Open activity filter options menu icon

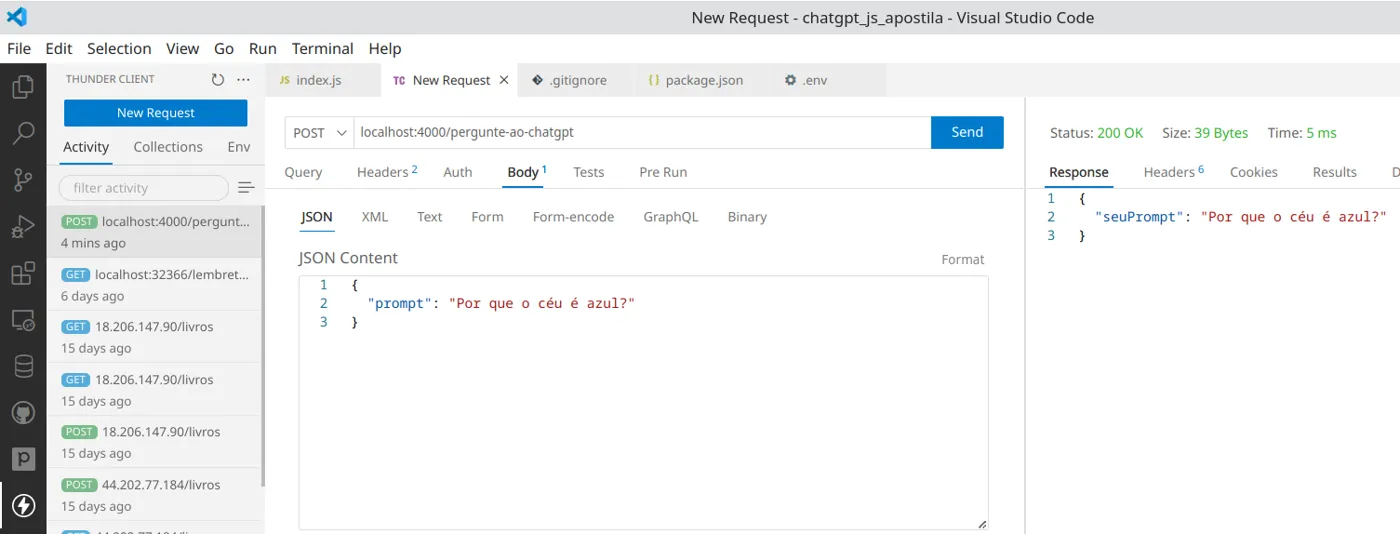[x=246, y=188]
